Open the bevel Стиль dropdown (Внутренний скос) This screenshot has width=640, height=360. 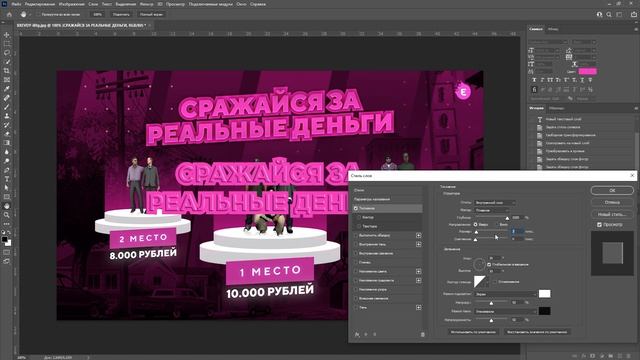(x=495, y=202)
